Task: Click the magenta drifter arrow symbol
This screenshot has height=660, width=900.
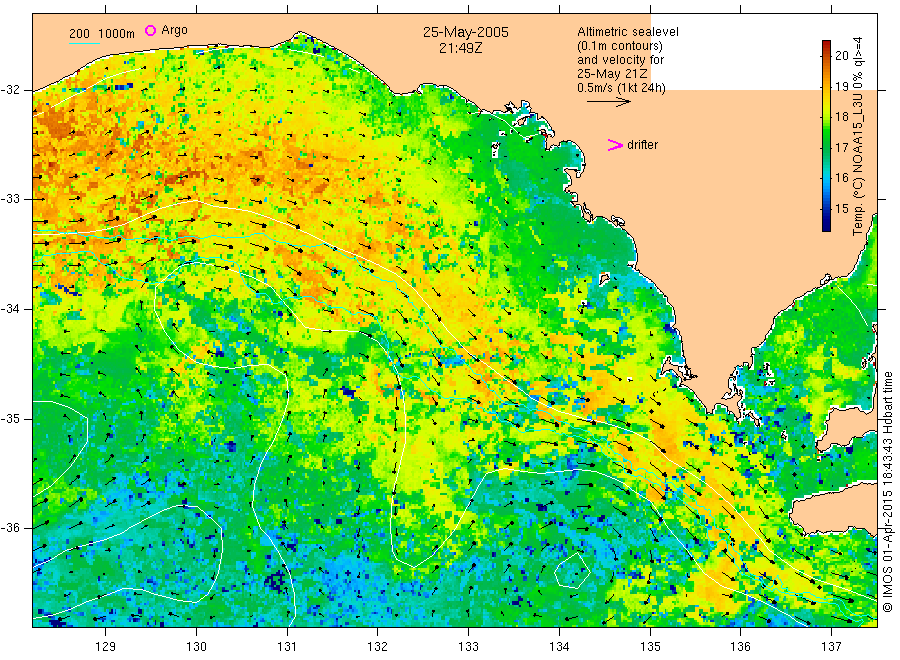Action: click(x=615, y=145)
